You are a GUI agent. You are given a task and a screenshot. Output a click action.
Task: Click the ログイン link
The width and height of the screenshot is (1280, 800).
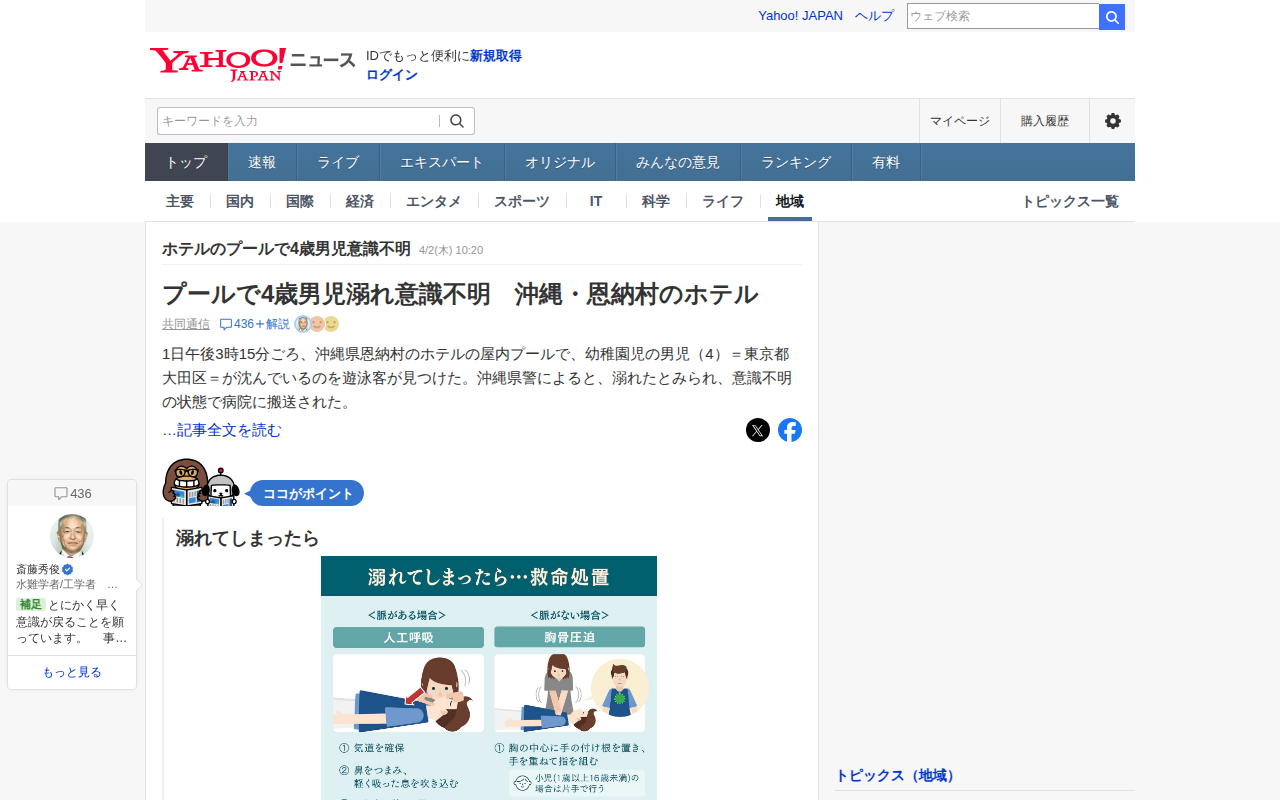pyautogui.click(x=392, y=75)
